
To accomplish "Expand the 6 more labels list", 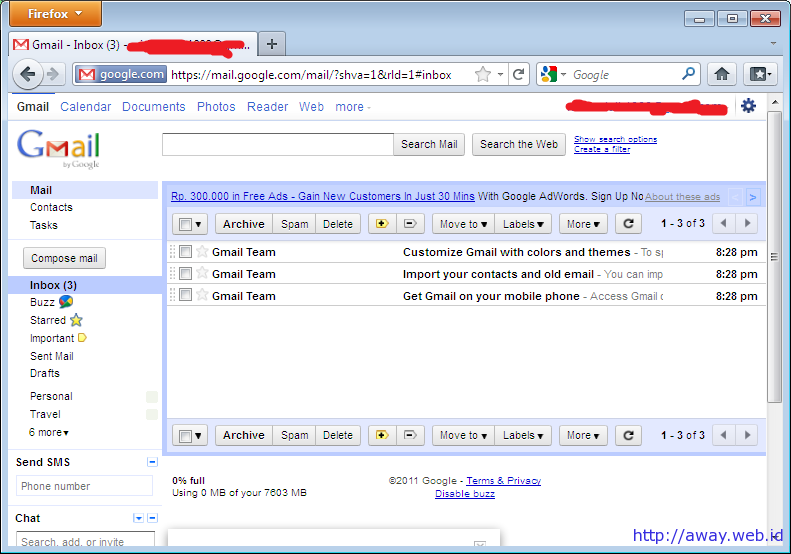I will click(48, 432).
